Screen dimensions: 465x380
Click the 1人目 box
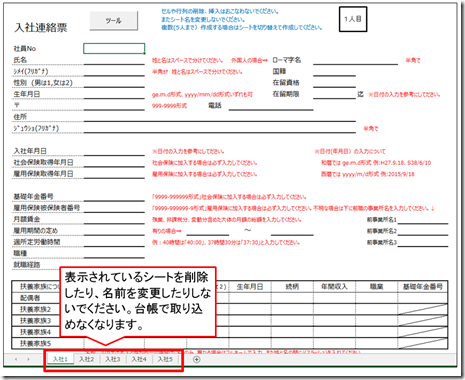pyautogui.click(x=353, y=19)
